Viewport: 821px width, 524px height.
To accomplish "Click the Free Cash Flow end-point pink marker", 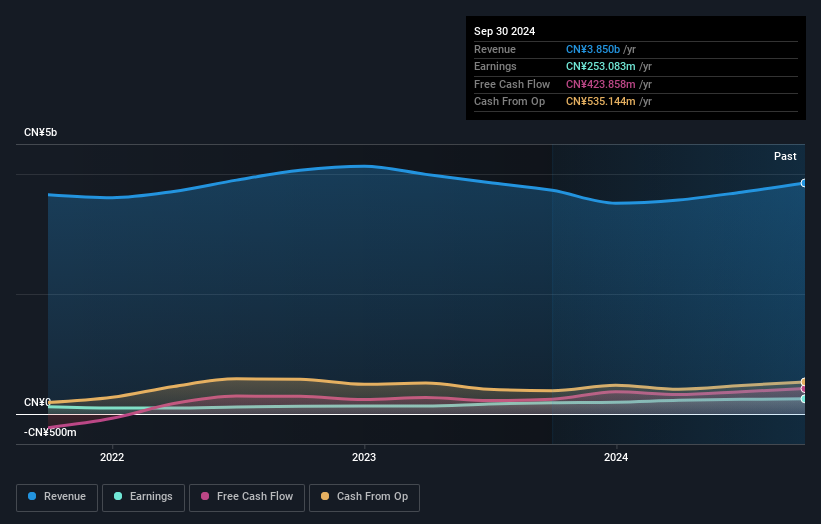I will pyautogui.click(x=803, y=389).
